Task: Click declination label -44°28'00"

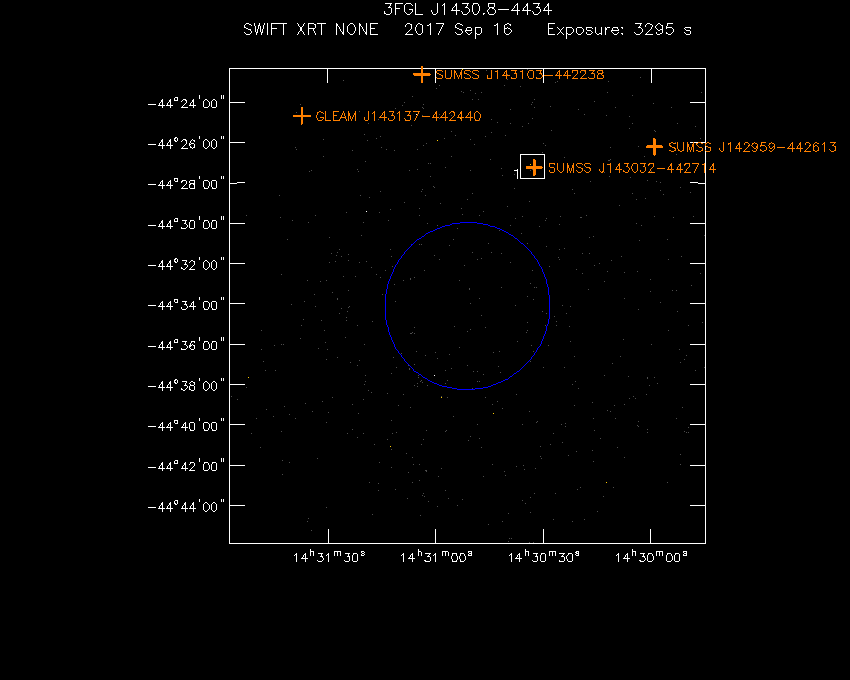Action: coord(186,184)
